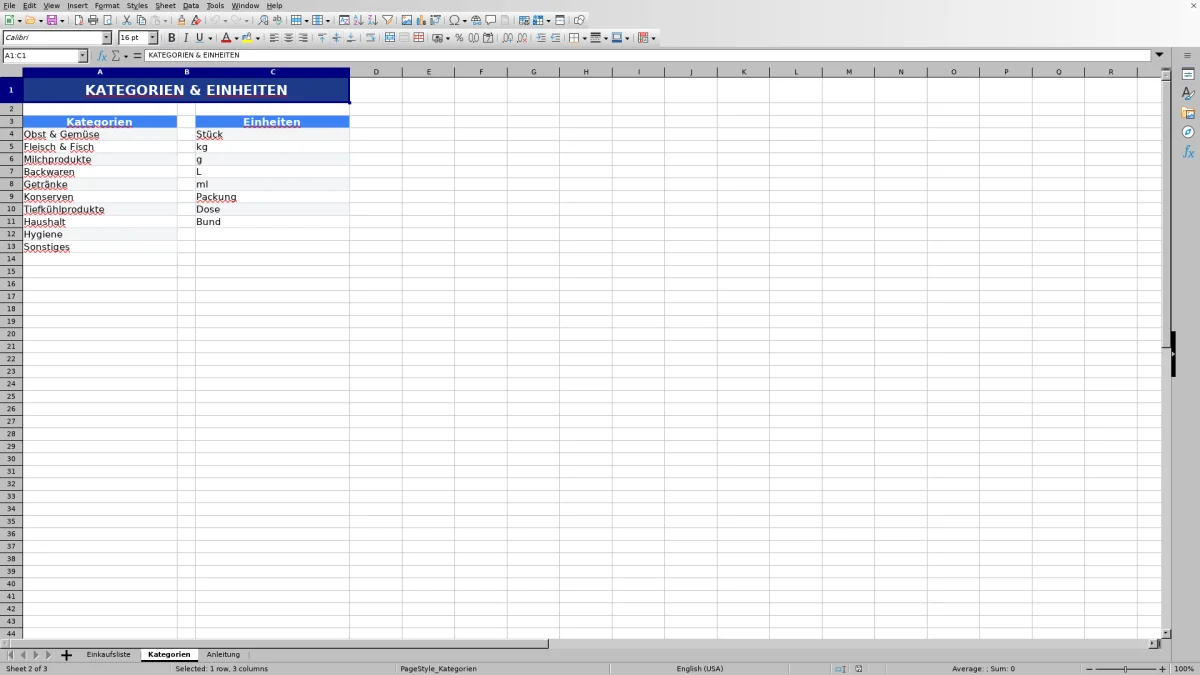Open the border style dropdown arrow
This screenshot has height=675, width=1200.
(x=605, y=38)
